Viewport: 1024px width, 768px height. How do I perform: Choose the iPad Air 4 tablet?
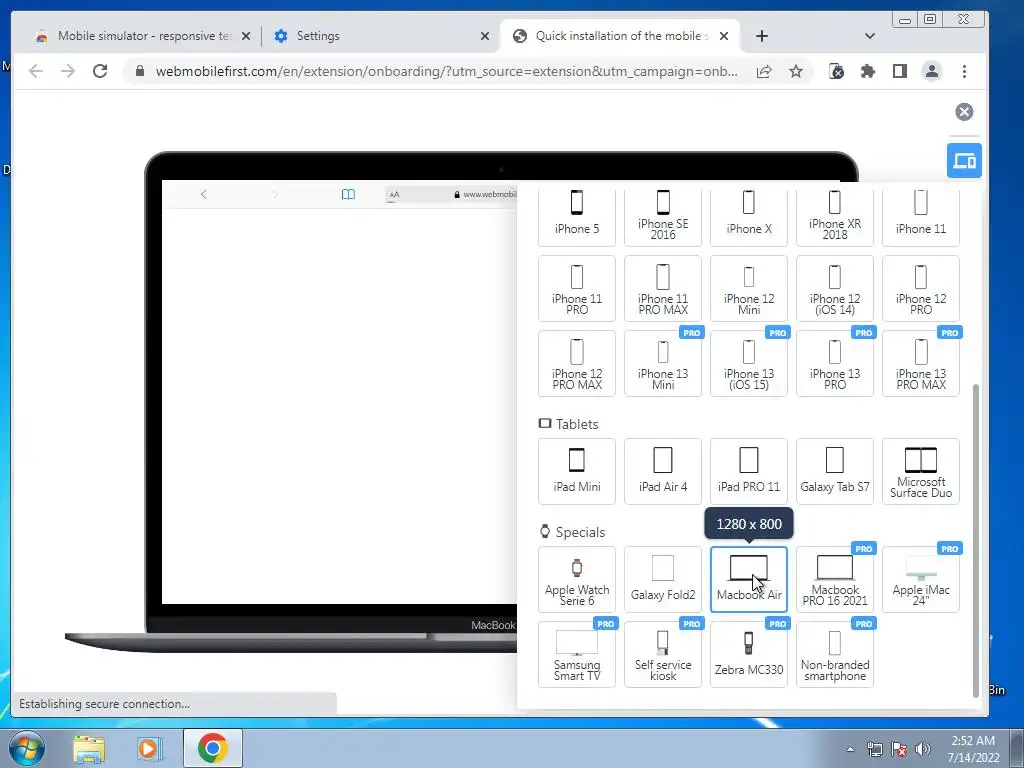tap(663, 472)
